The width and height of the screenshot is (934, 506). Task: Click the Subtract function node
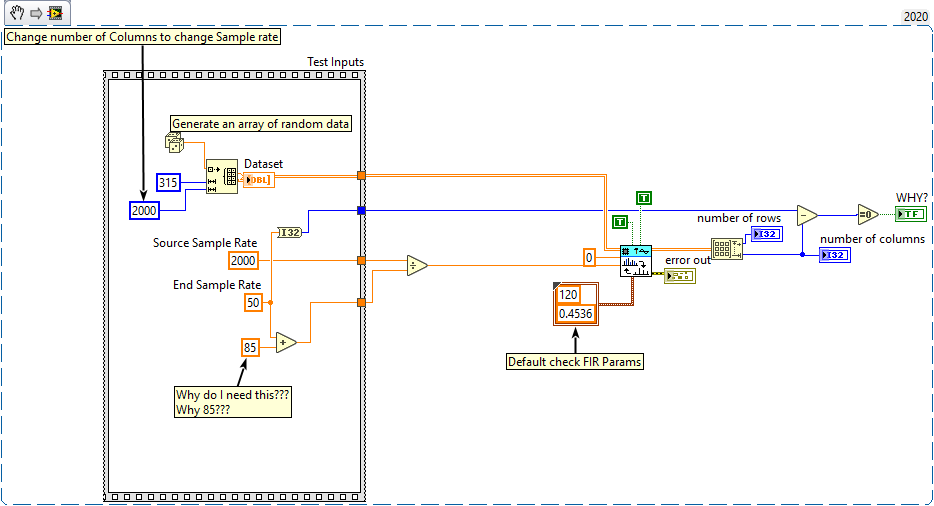tap(807, 214)
